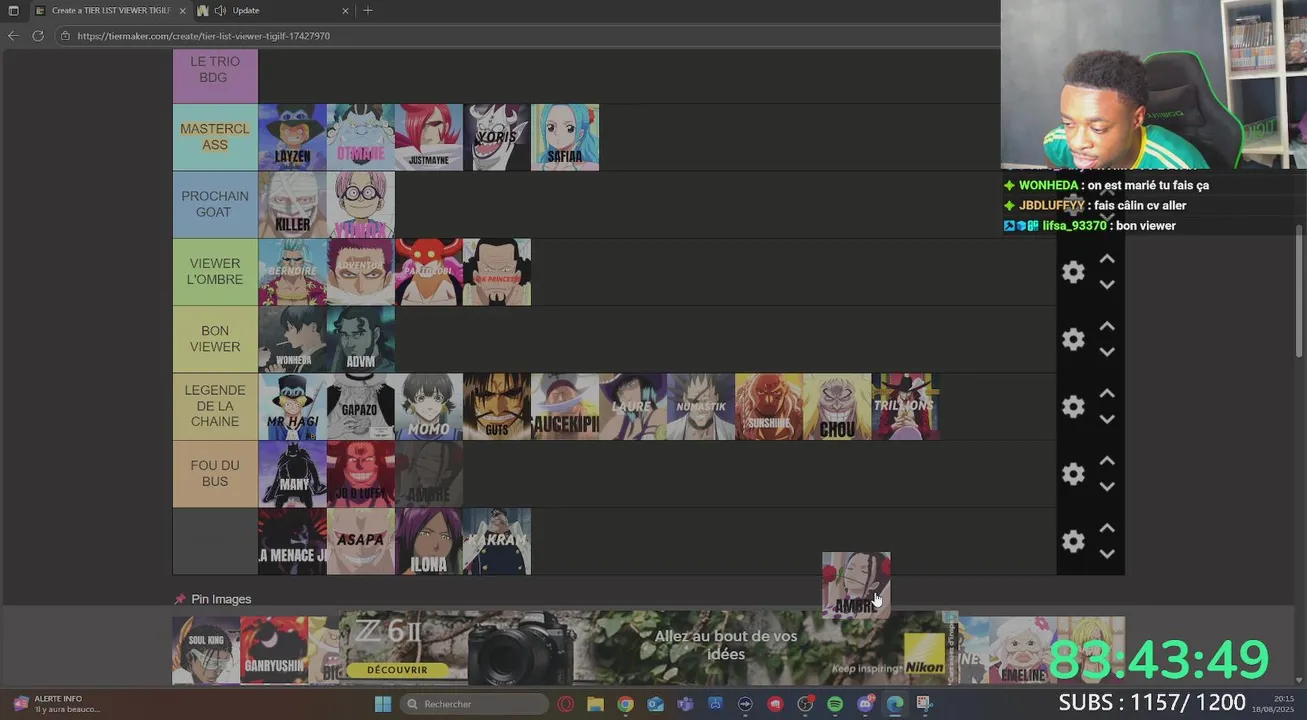This screenshot has width=1307, height=720.
Task: Pick the GANRYUSHIN image in the pool
Action: pyautogui.click(x=274, y=650)
